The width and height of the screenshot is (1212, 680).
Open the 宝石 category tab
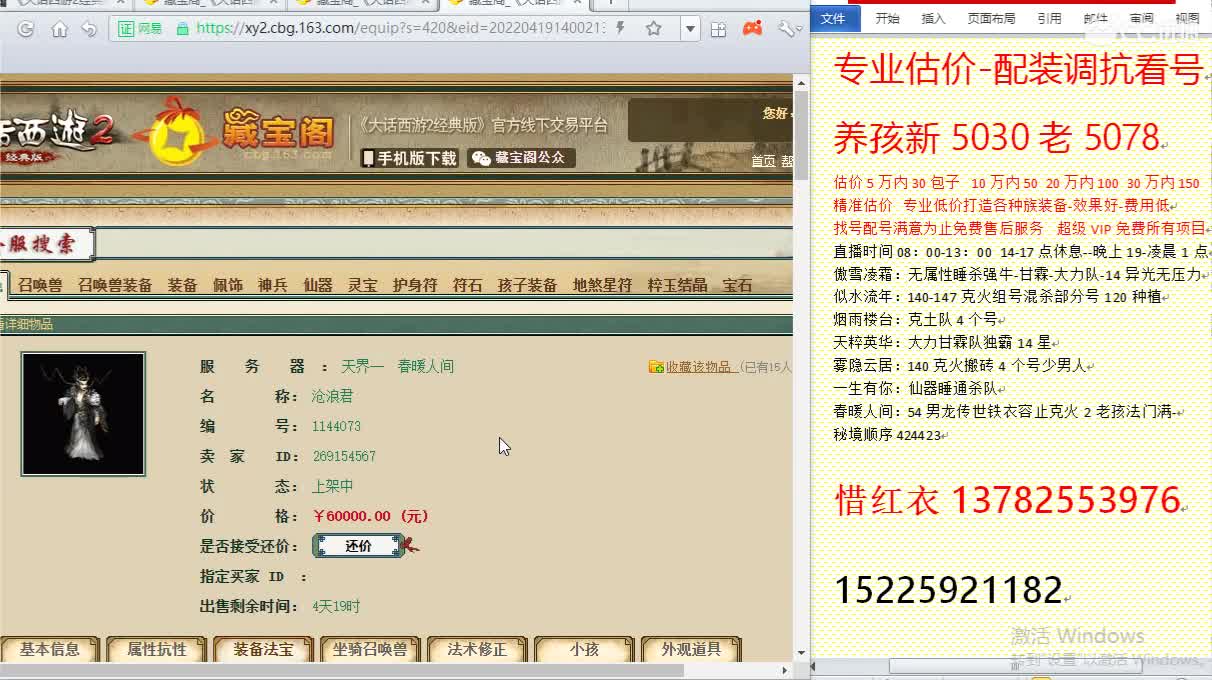tap(737, 285)
